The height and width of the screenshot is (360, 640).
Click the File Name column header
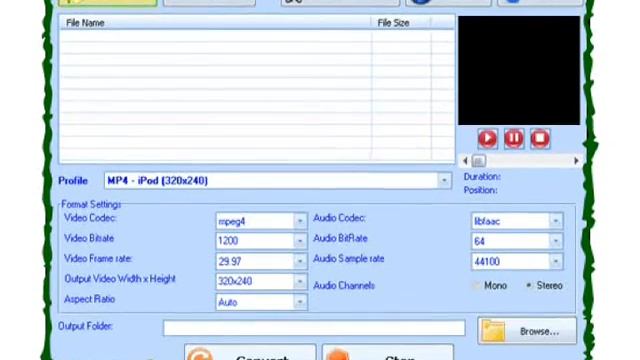click(x=215, y=23)
